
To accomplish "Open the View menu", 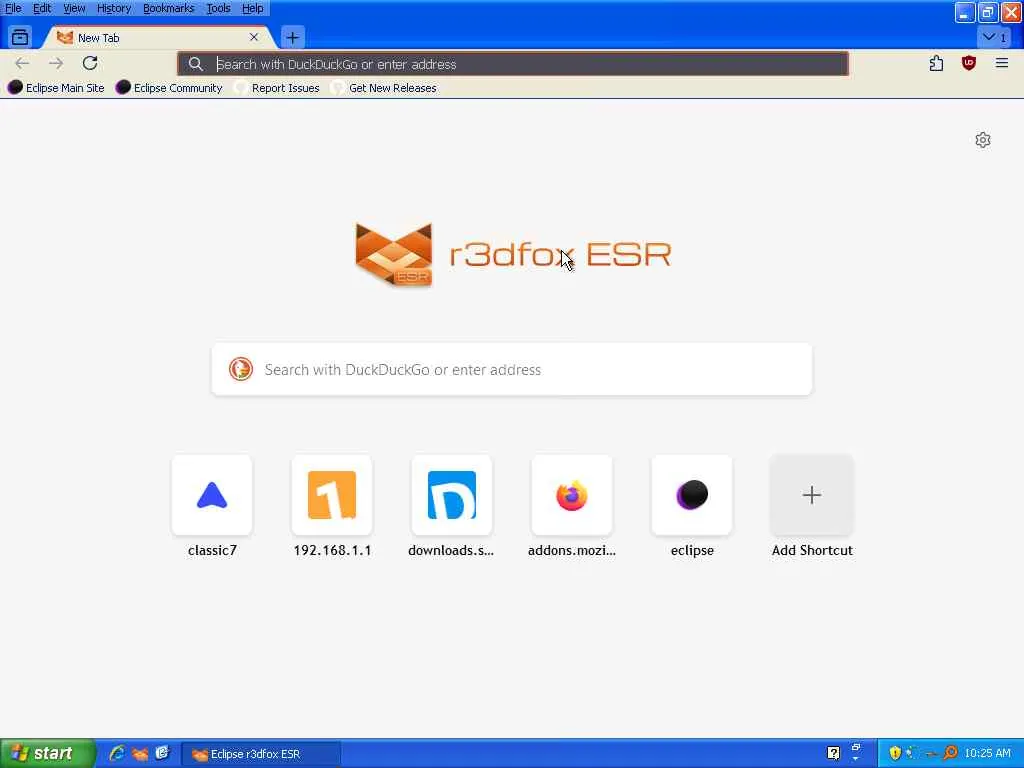I will 74,8.
